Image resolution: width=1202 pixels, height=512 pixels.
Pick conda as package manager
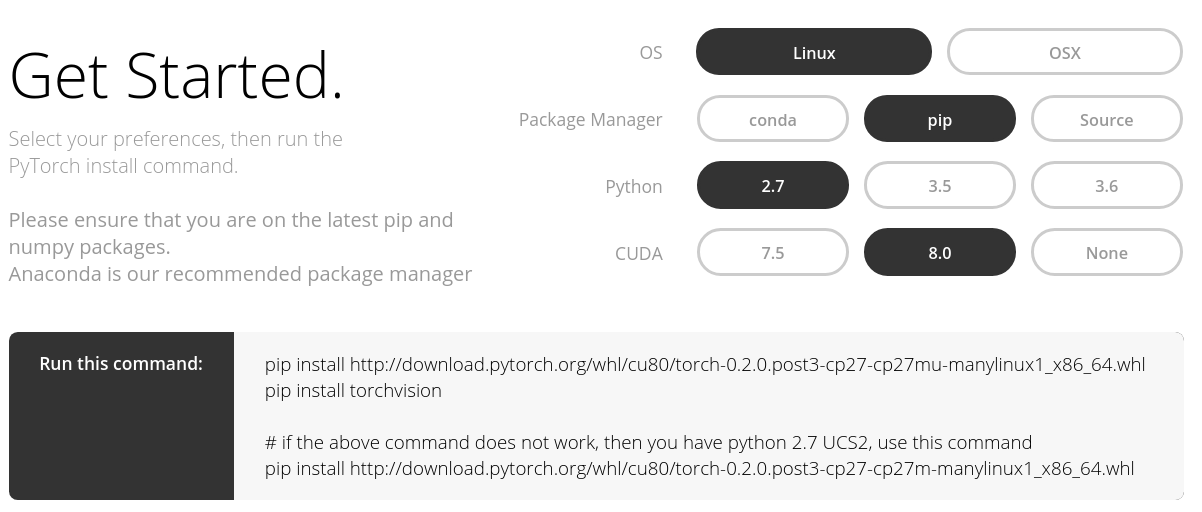(772, 119)
